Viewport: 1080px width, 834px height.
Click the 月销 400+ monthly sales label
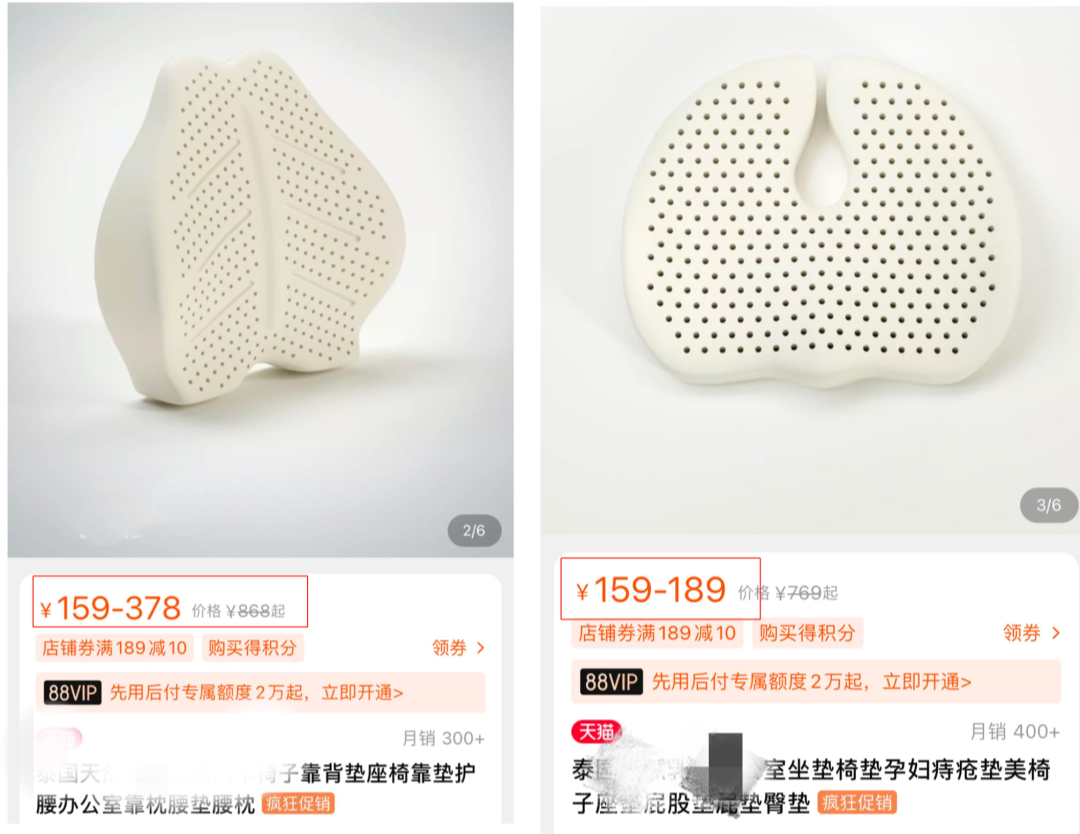tap(1015, 731)
